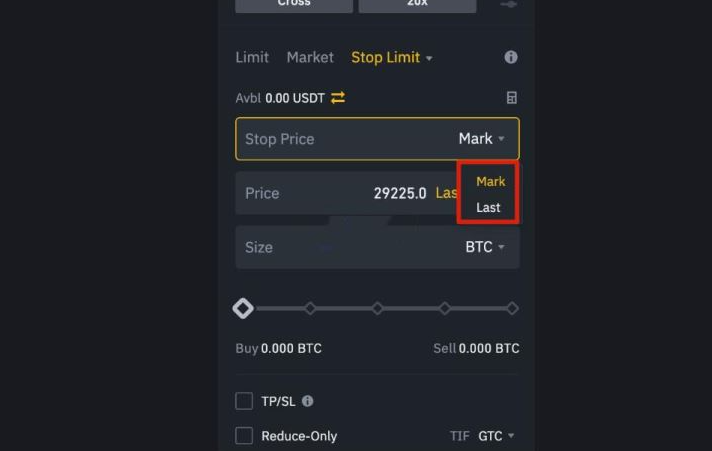This screenshot has height=451, width=712.
Task: Click the order type info icon
Action: [x=511, y=58]
